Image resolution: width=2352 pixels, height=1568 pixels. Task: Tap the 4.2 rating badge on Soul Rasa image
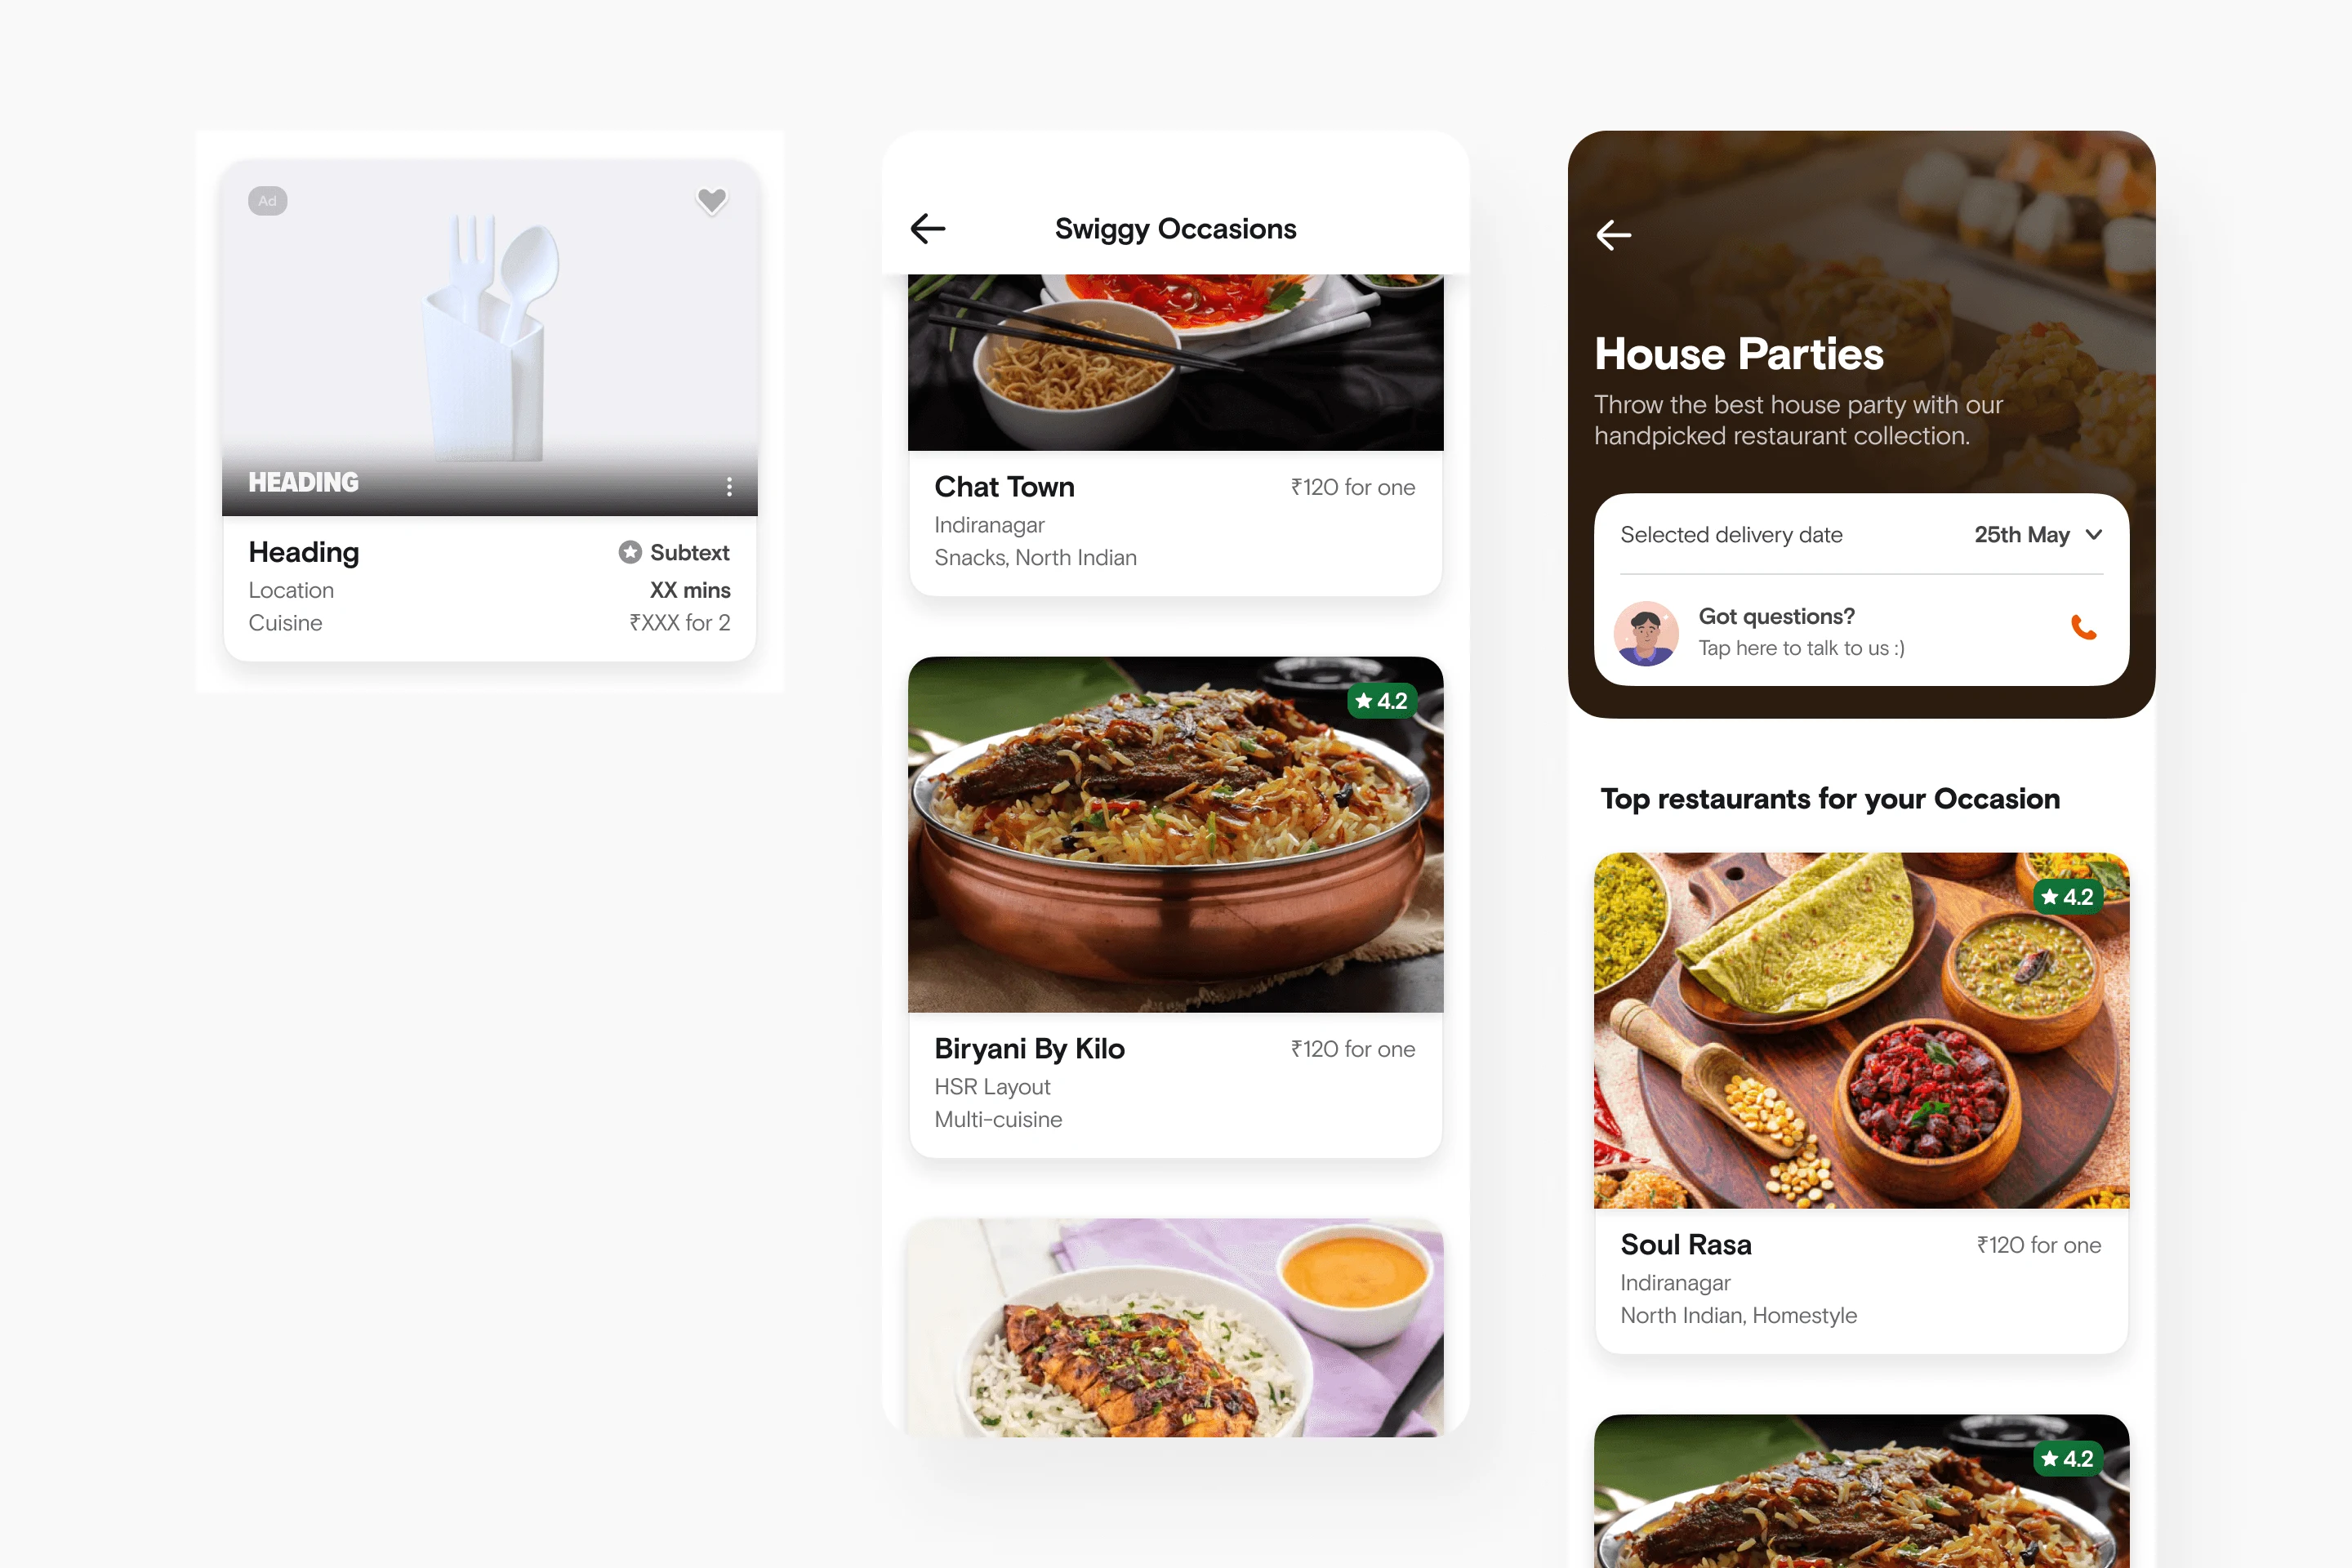click(x=2068, y=897)
